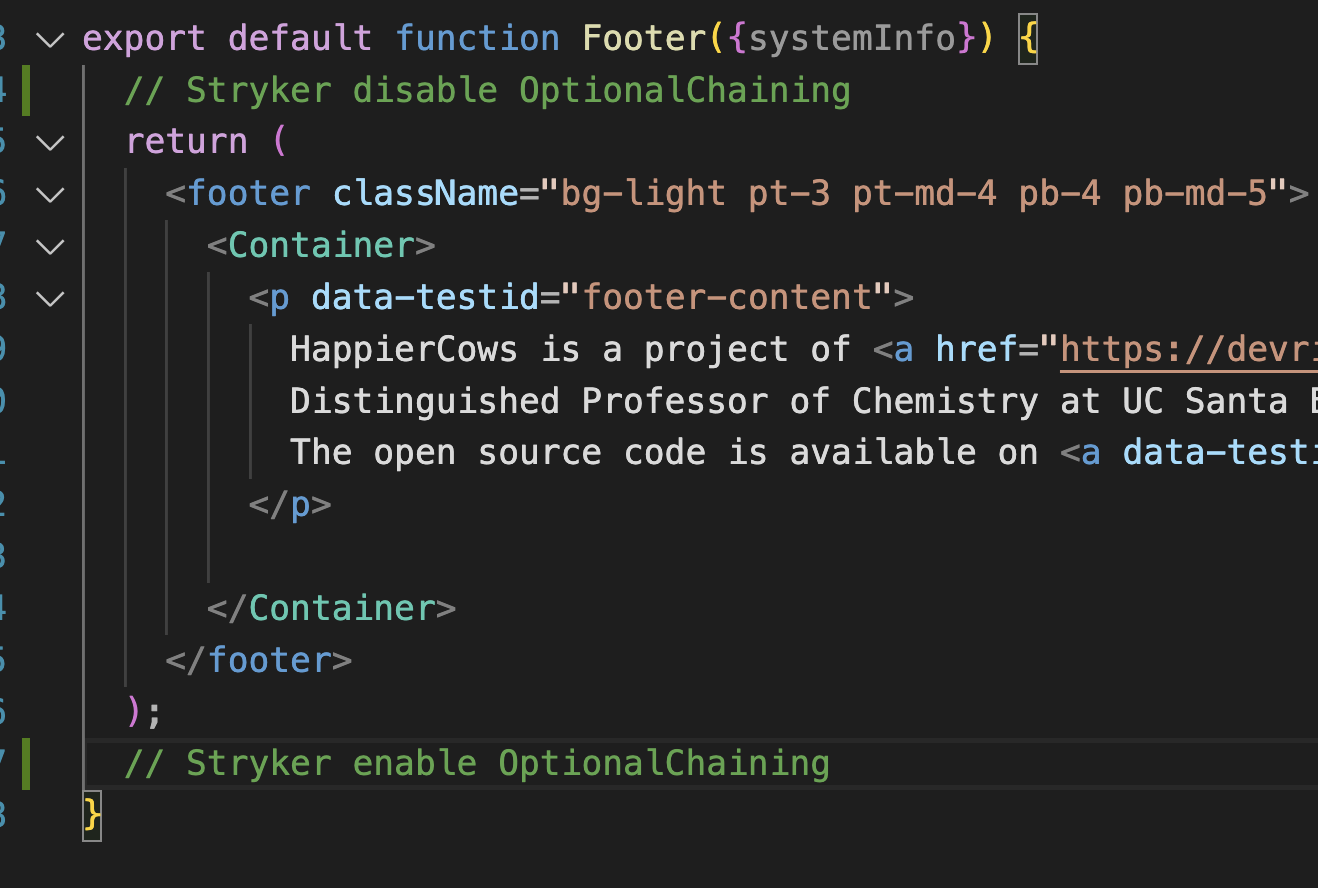Click the "footer-content" test id string
The width and height of the screenshot is (1318, 888).
[727, 297]
